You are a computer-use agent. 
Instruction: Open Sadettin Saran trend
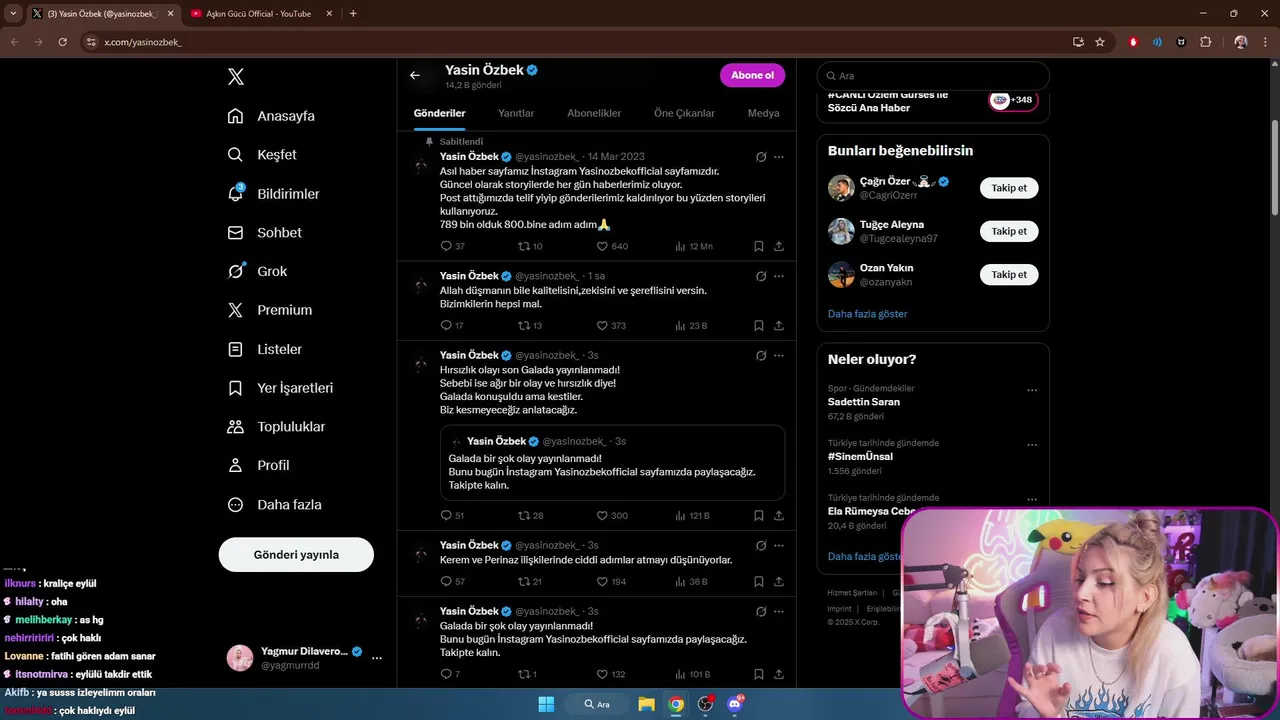click(x=864, y=402)
